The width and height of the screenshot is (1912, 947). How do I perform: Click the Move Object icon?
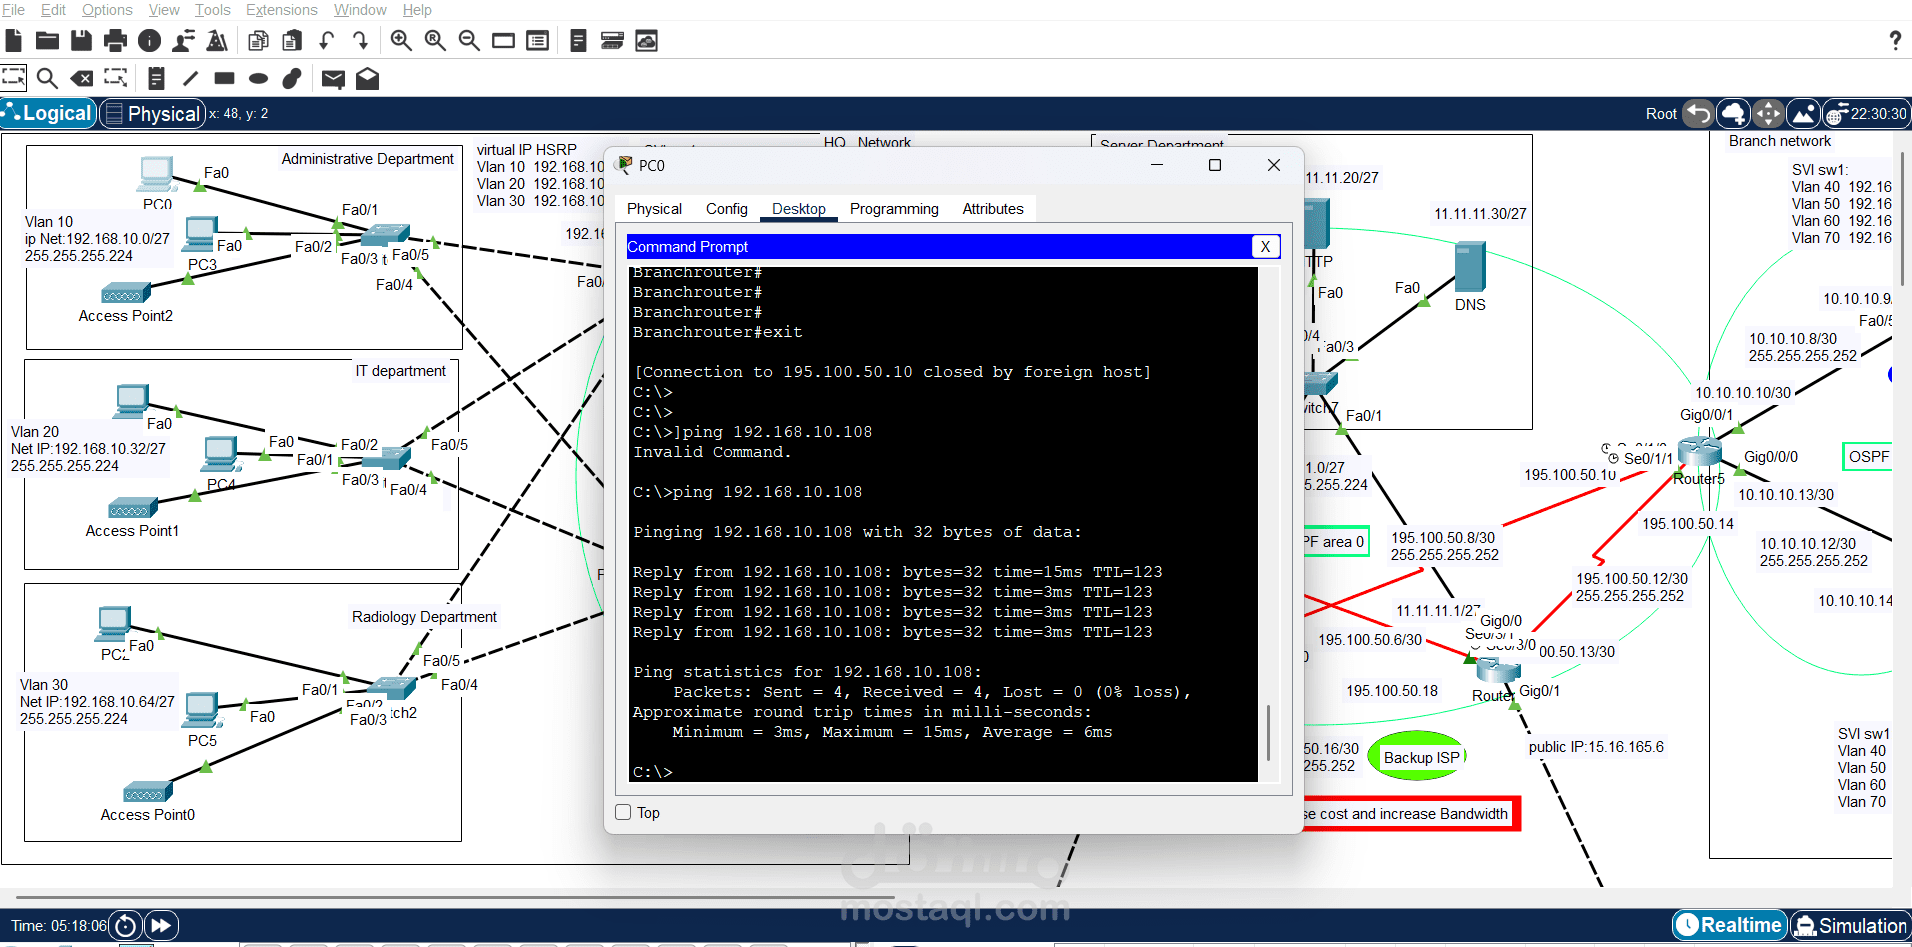tap(1768, 114)
